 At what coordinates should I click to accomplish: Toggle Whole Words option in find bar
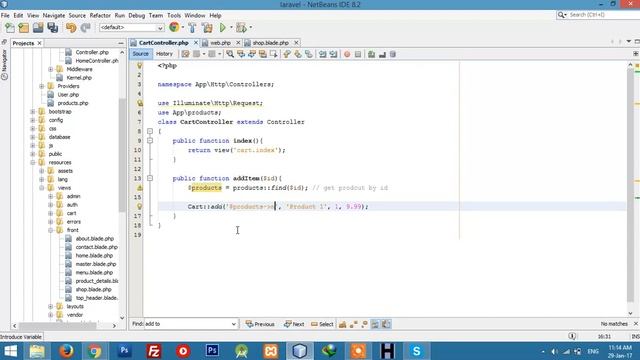coord(353,324)
